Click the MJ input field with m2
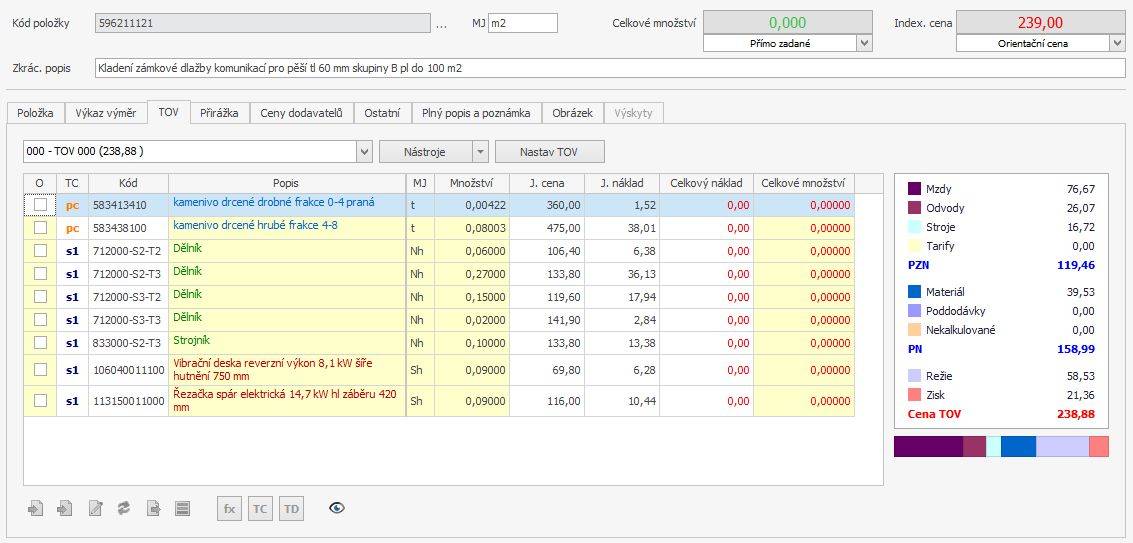 point(522,23)
